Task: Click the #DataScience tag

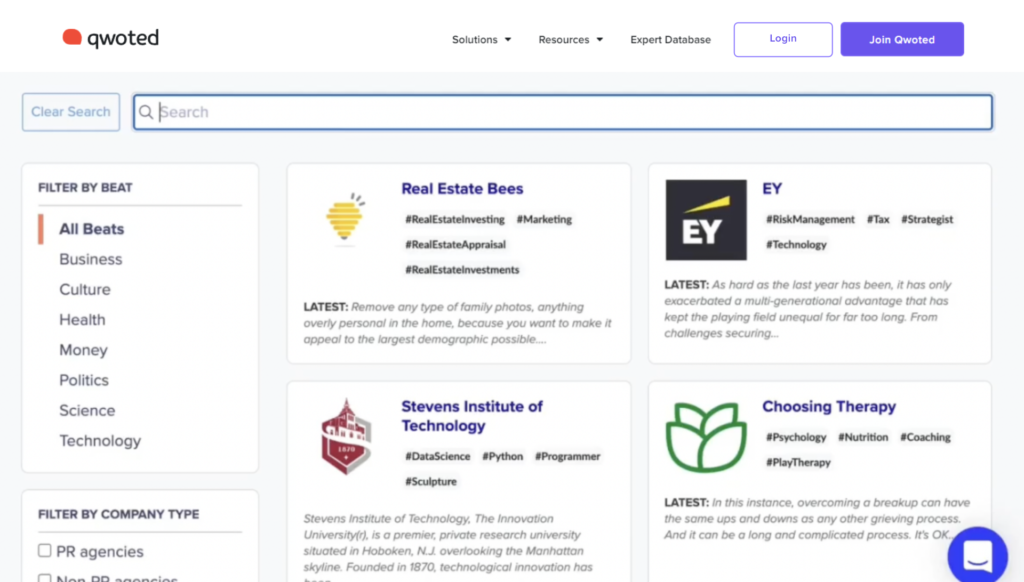Action: click(438, 457)
